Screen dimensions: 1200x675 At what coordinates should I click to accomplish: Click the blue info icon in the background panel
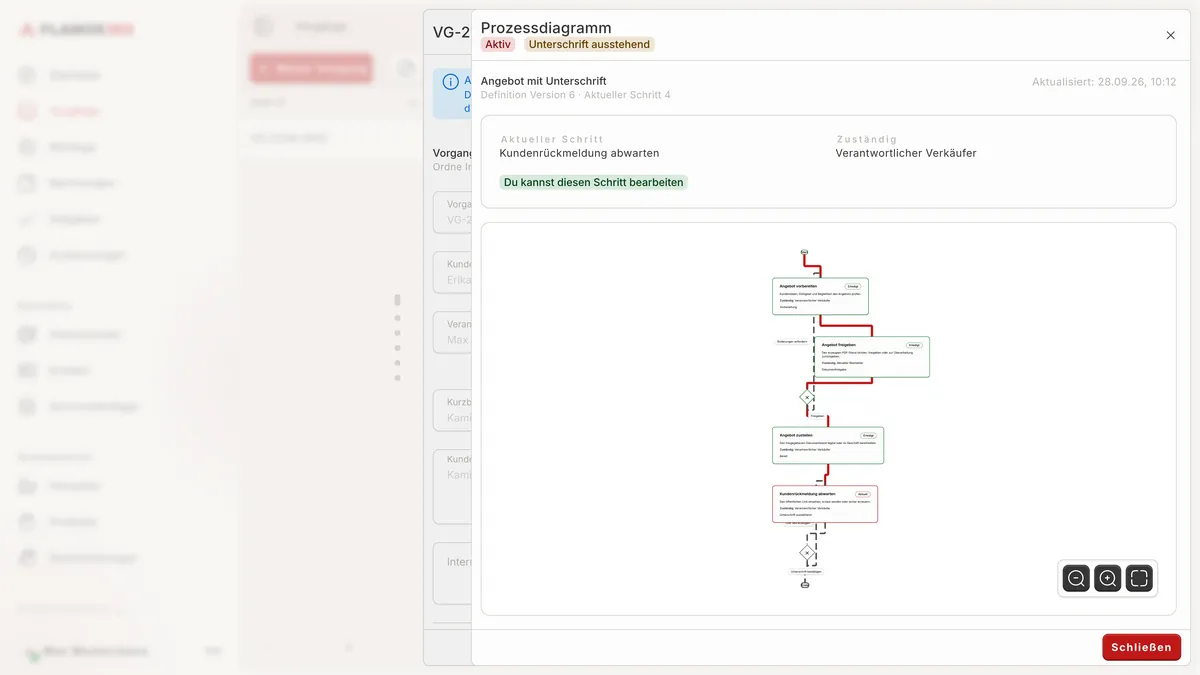click(x=451, y=82)
